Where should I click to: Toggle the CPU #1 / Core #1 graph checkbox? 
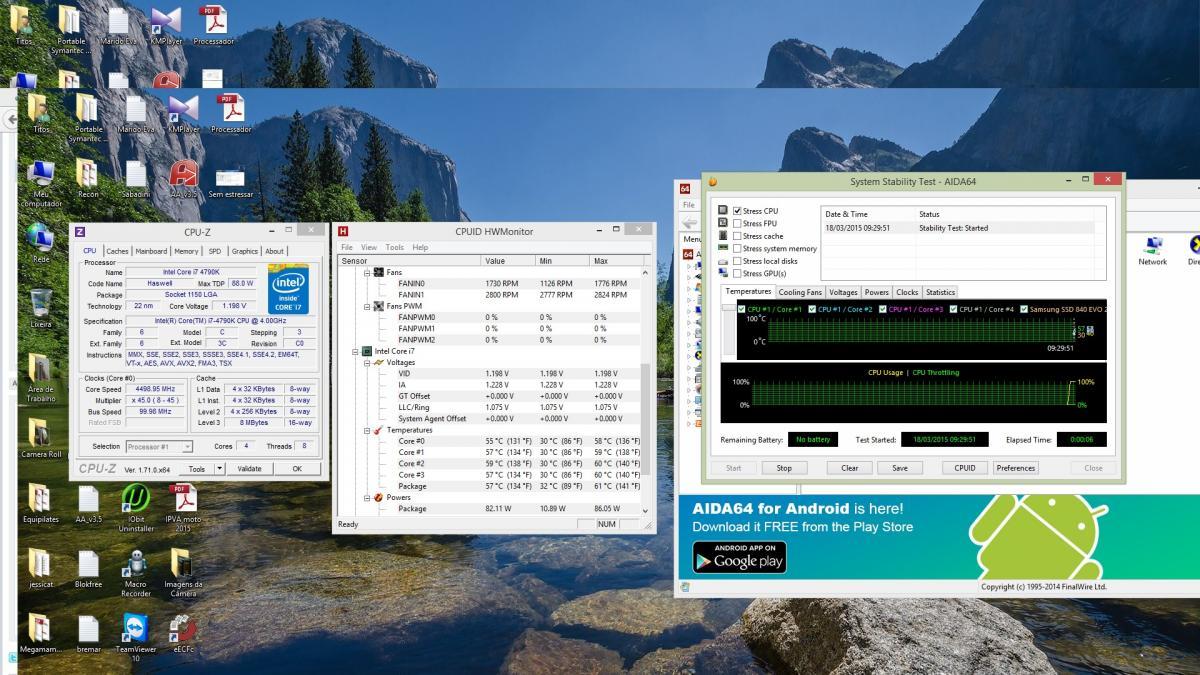click(742, 309)
